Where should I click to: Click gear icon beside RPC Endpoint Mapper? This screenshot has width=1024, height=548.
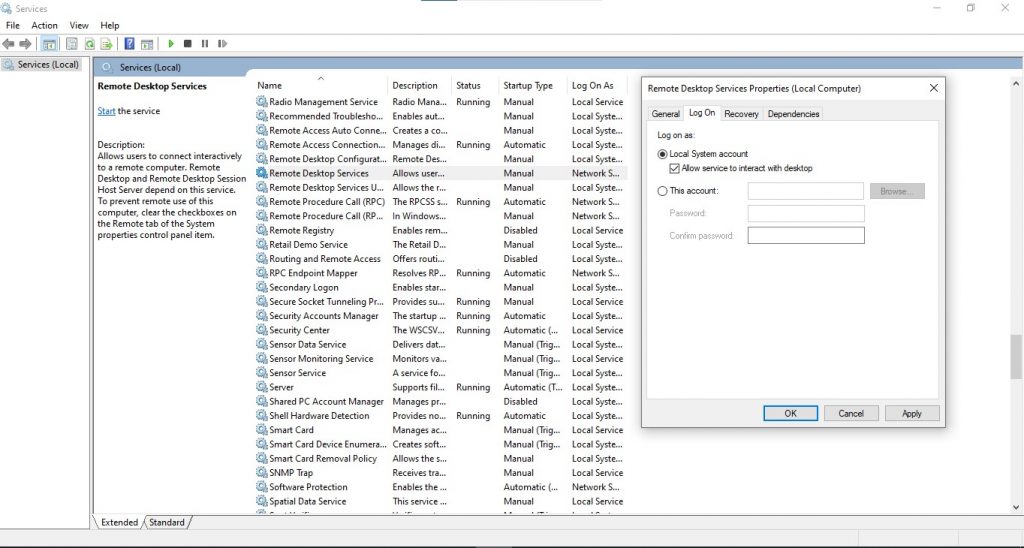coord(262,273)
